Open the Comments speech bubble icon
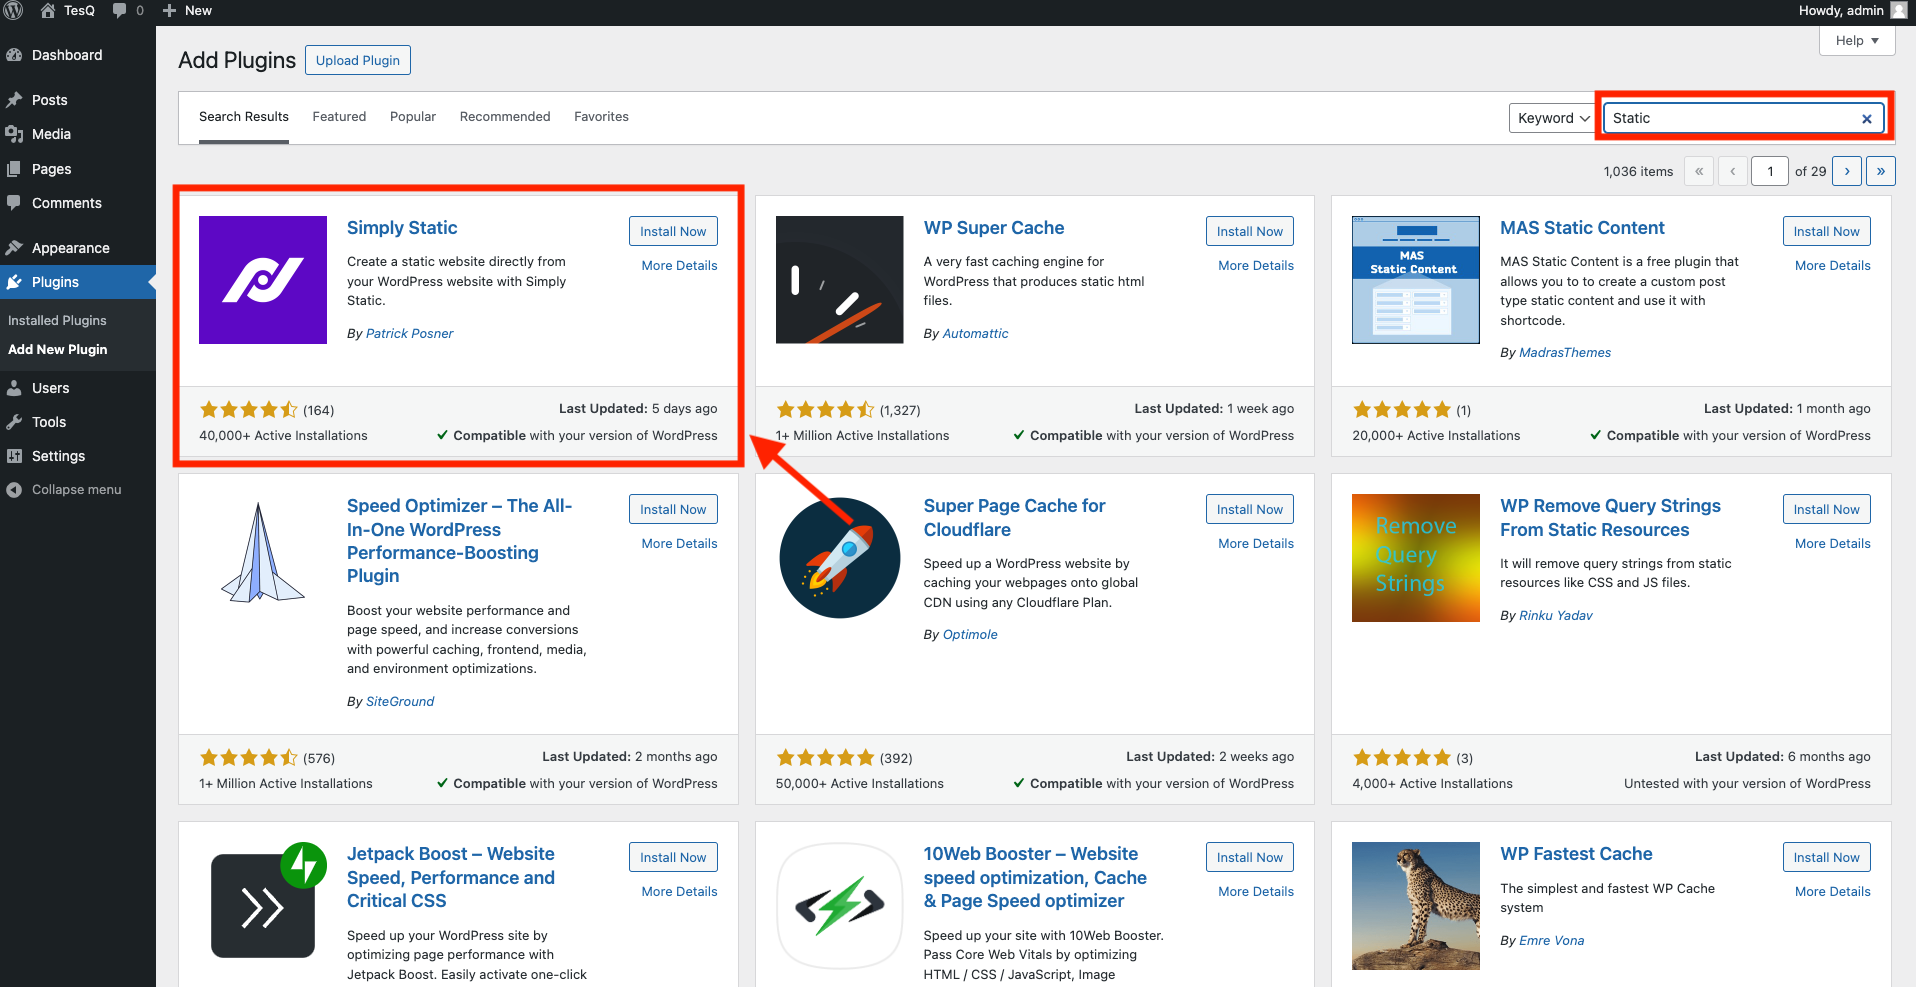 (16, 203)
